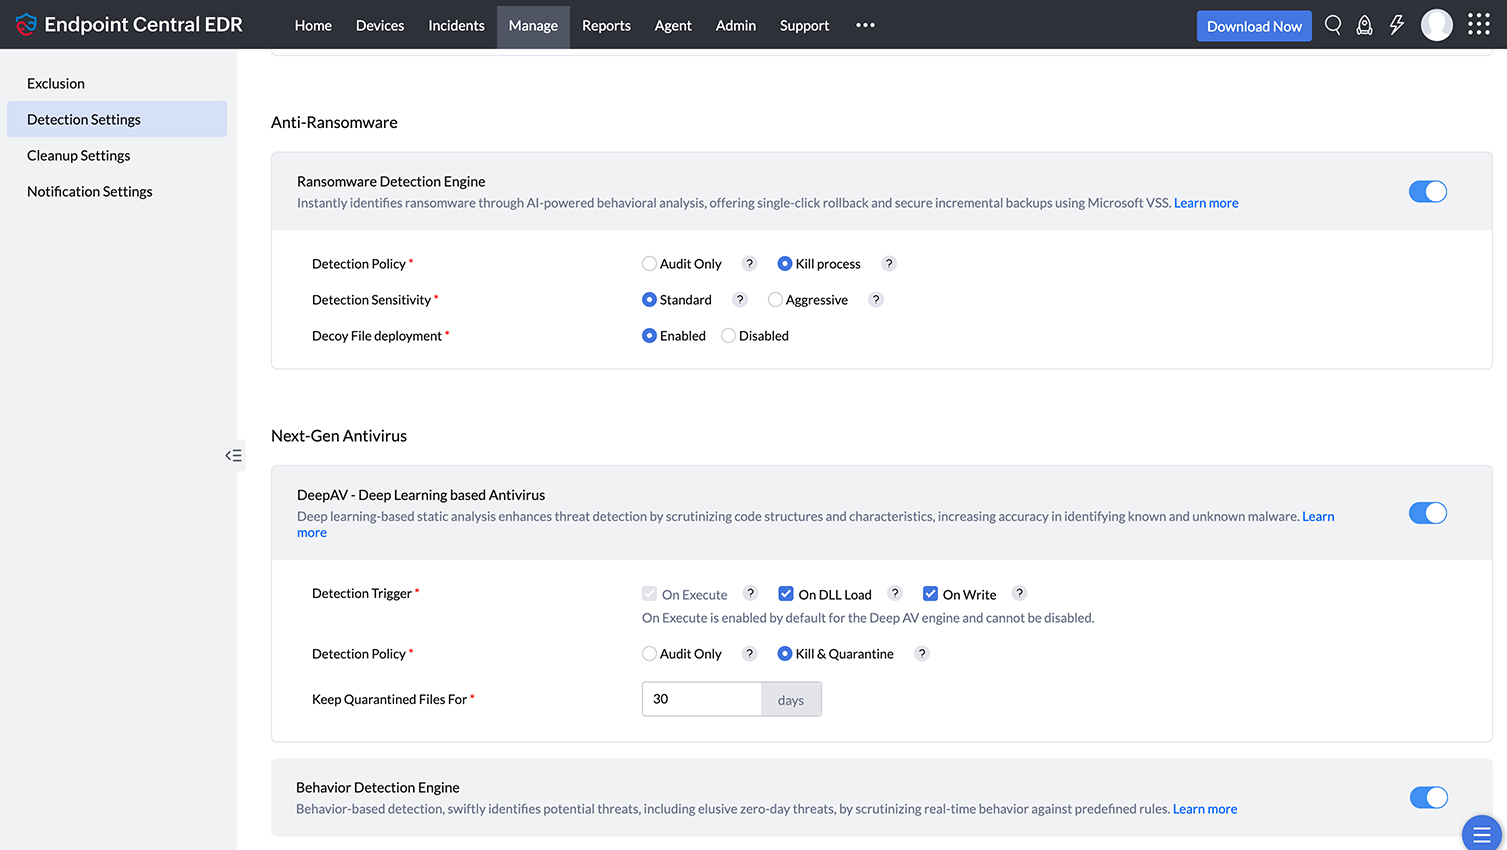
Task: Show help for ransomware Audit Only option
Action: click(749, 264)
